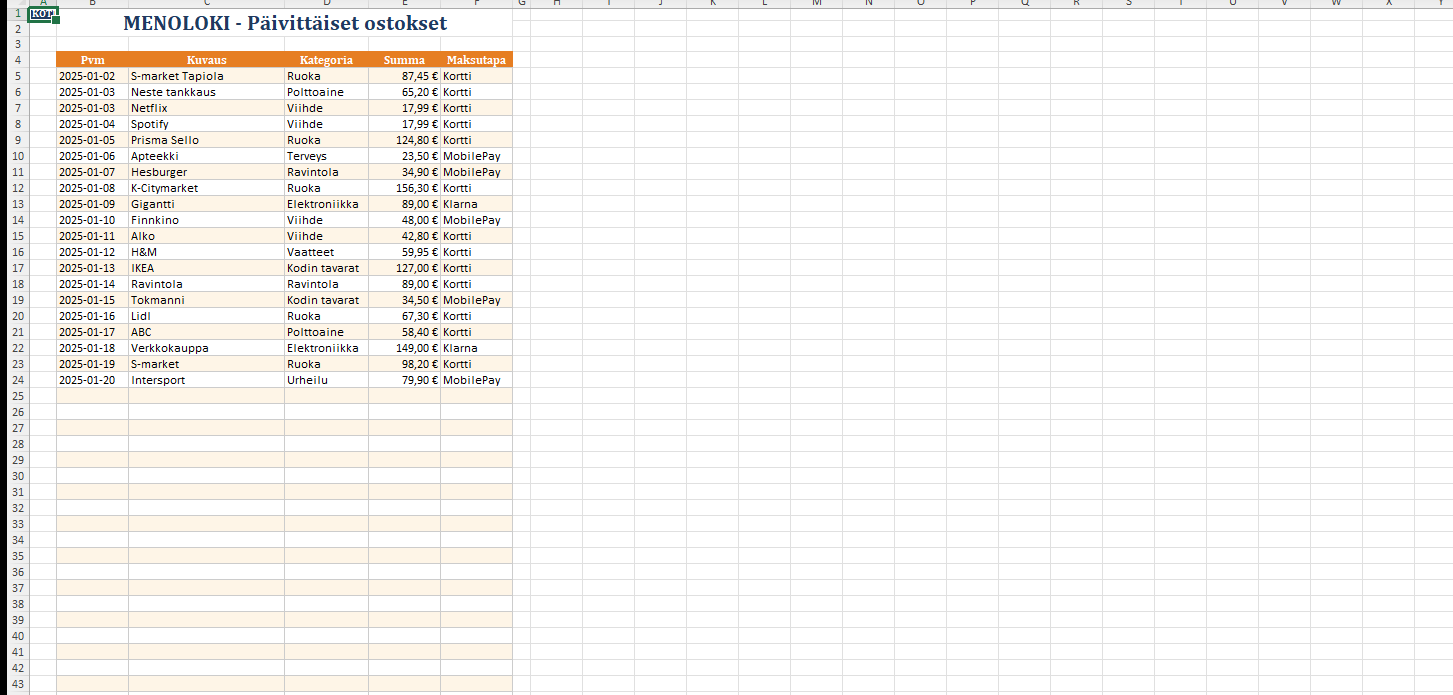1453x695 pixels.
Task: Click the row 24 header
Action: pyautogui.click(x=17, y=380)
